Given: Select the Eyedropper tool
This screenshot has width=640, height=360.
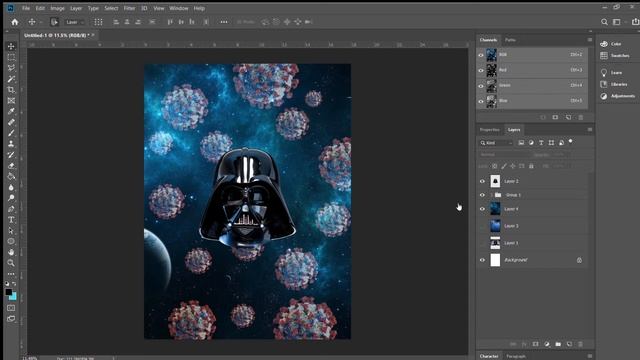Looking at the screenshot, I should [x=11, y=111].
